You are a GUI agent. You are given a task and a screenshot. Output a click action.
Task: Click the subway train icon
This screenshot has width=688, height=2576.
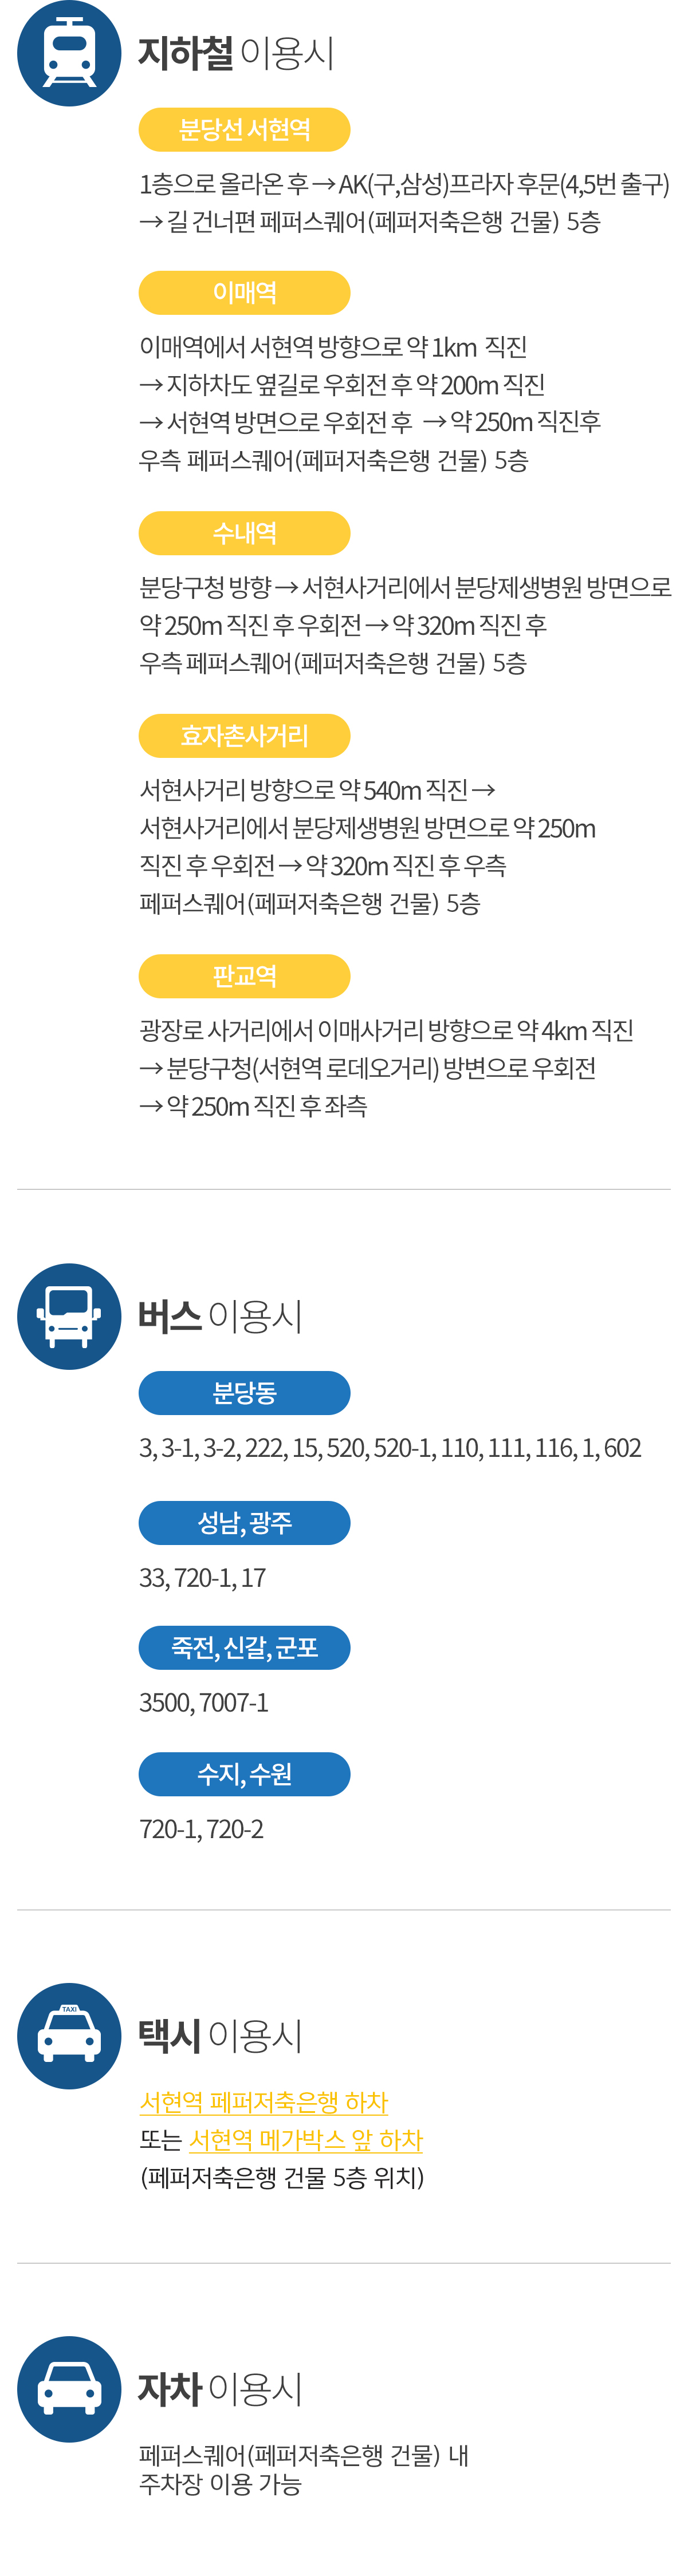pyautogui.click(x=69, y=53)
